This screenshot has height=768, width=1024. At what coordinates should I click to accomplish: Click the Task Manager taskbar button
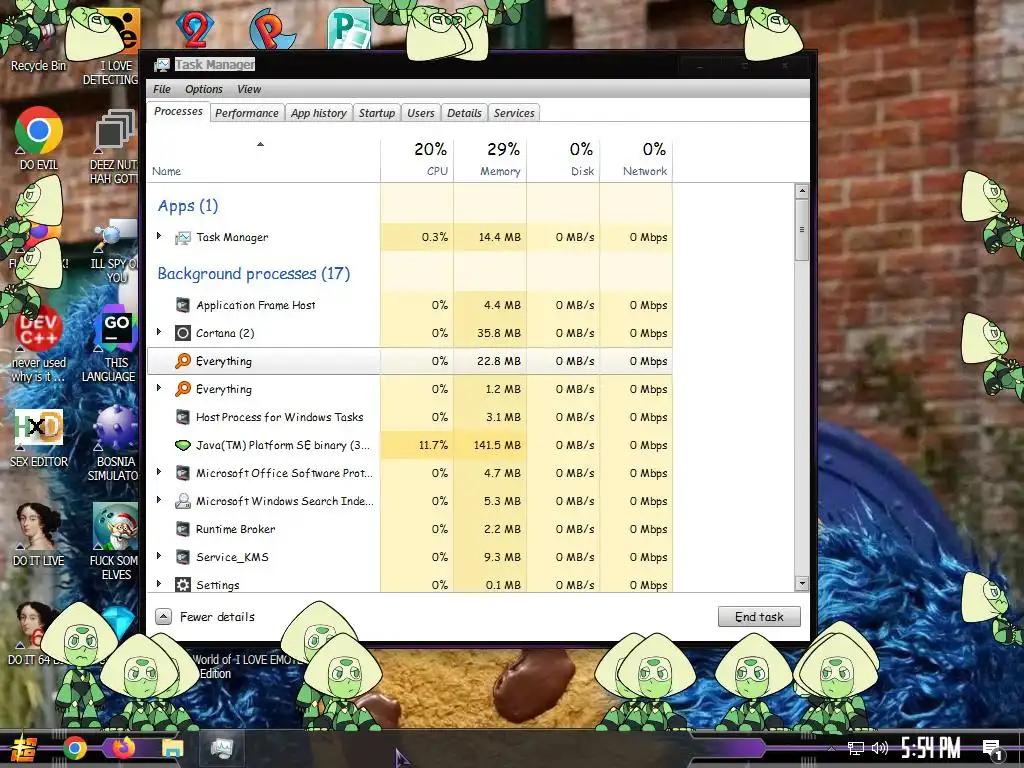pyautogui.click(x=221, y=748)
